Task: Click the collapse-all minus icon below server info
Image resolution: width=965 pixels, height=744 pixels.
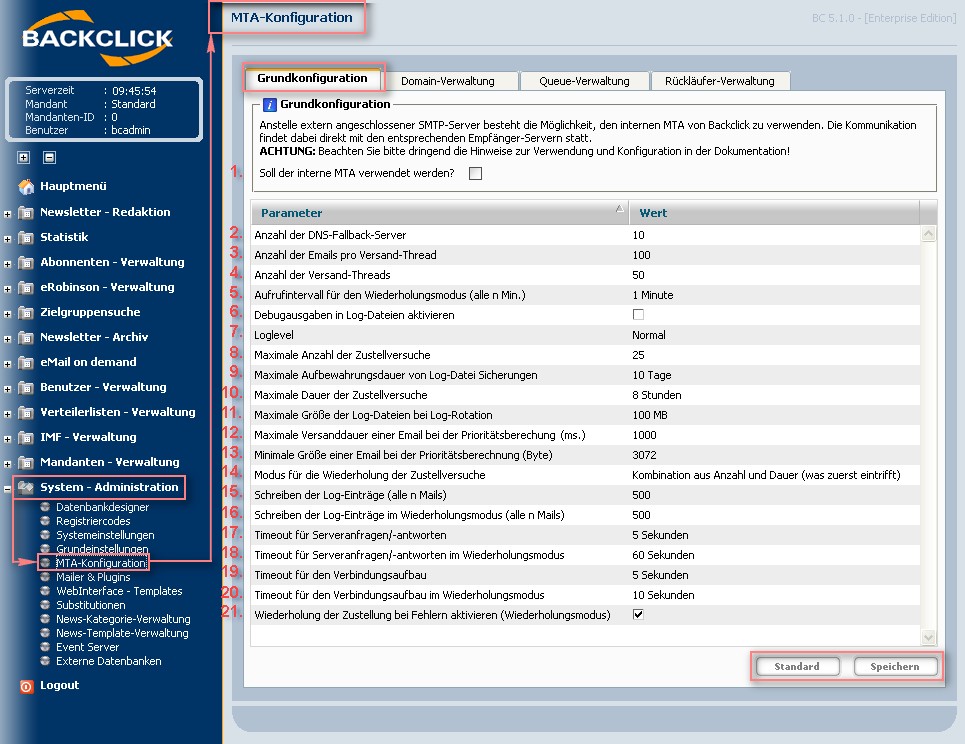Action: [50, 158]
